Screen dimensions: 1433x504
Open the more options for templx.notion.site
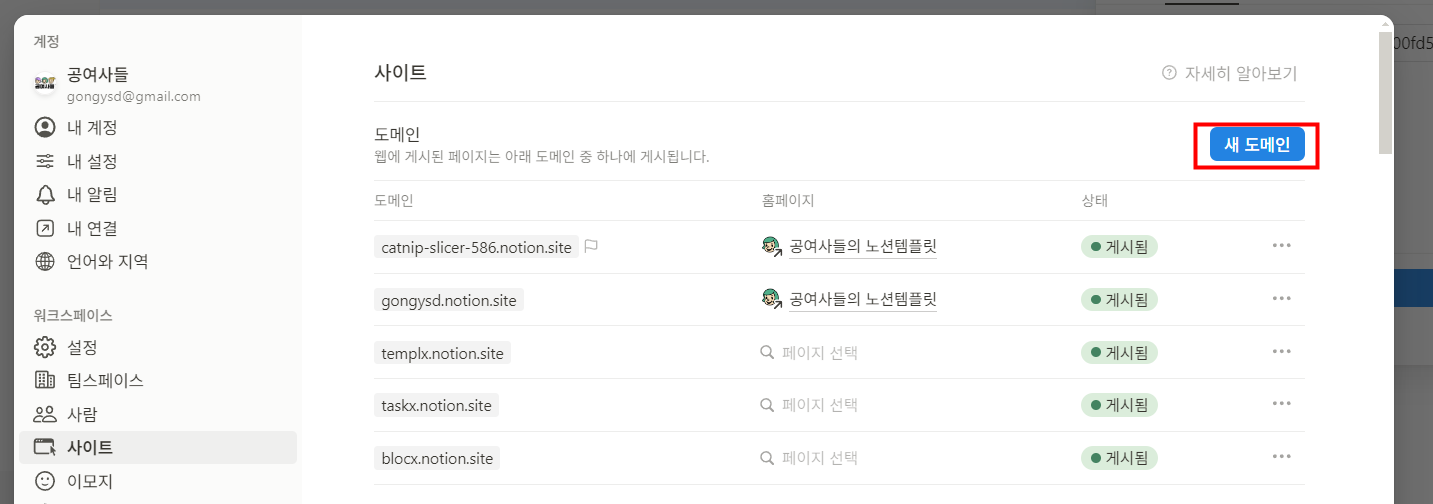click(x=1281, y=352)
